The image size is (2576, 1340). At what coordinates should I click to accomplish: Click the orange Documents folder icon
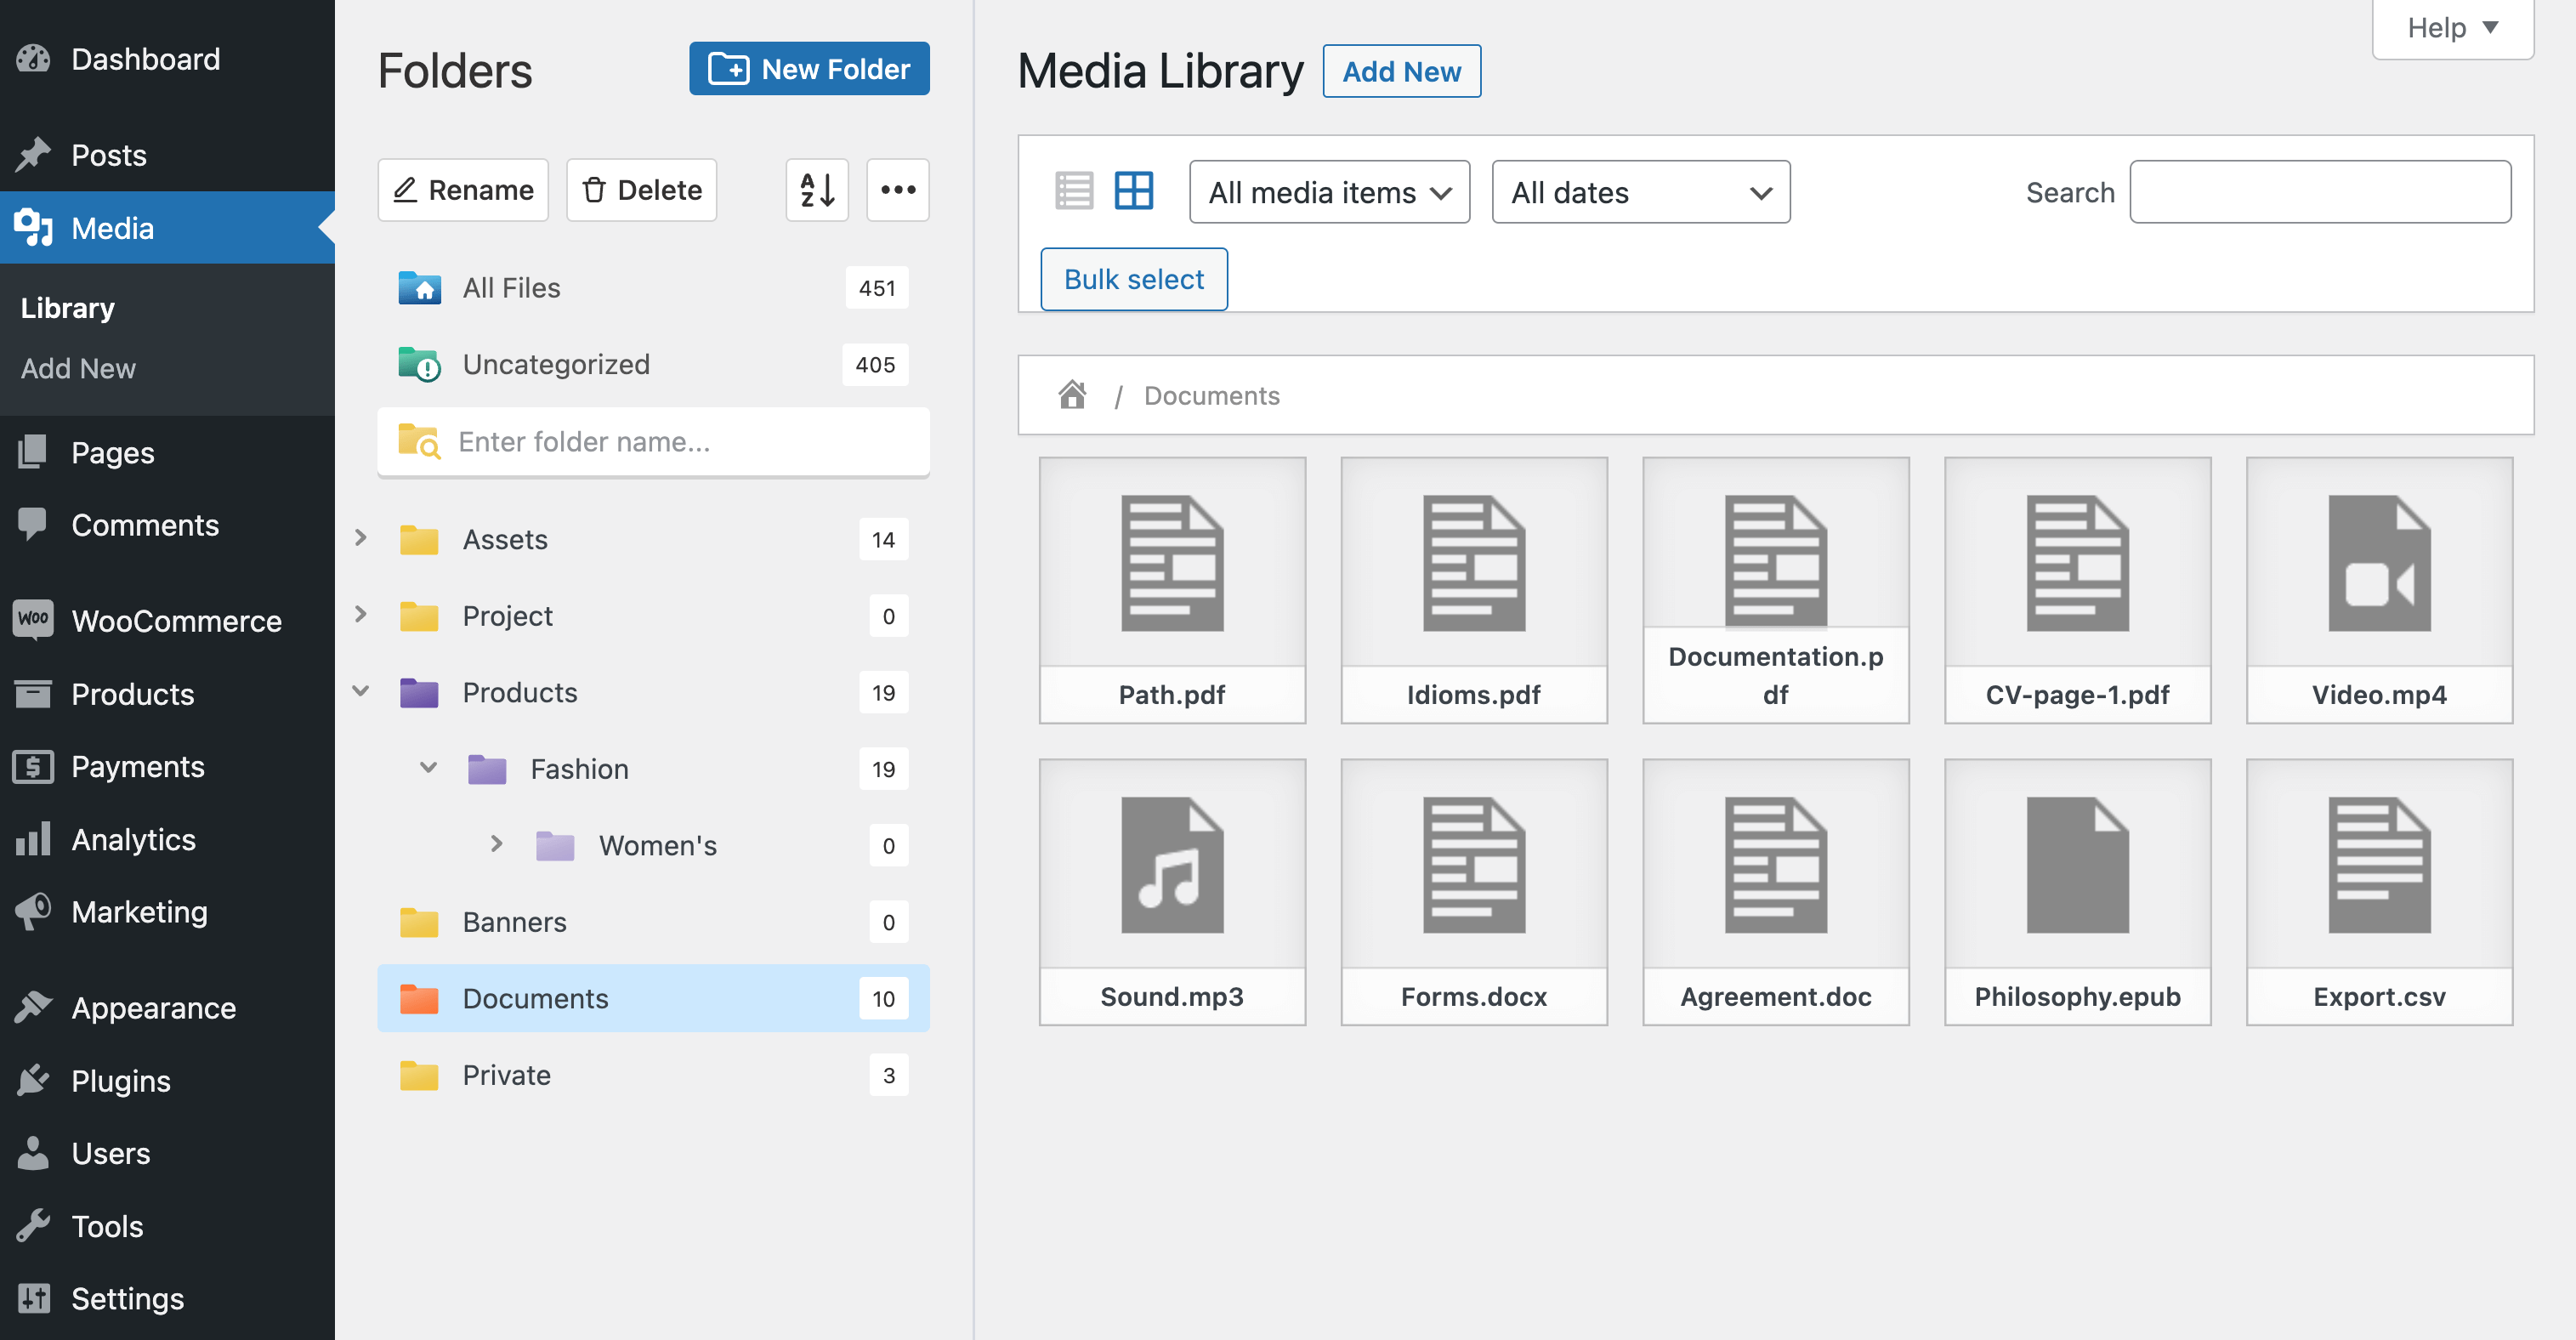(x=419, y=998)
